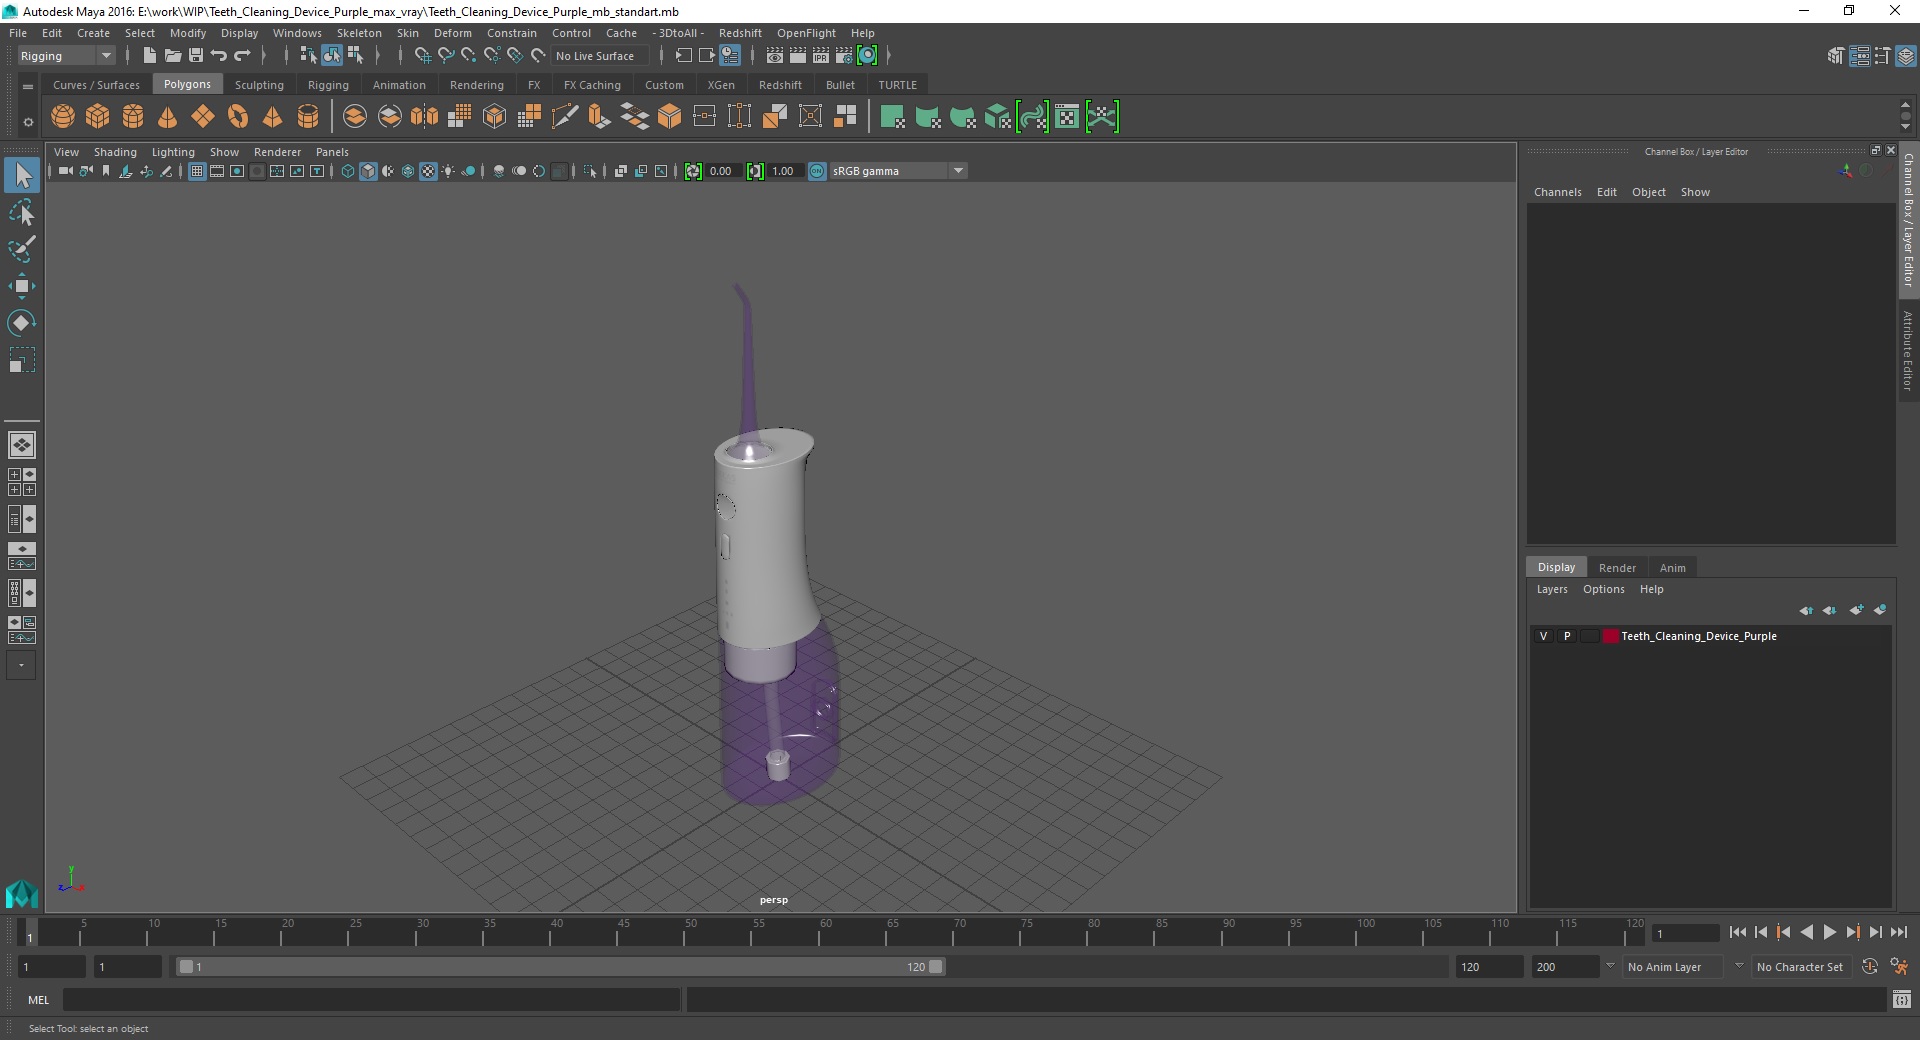Open the Skeleton menu

pyautogui.click(x=359, y=33)
